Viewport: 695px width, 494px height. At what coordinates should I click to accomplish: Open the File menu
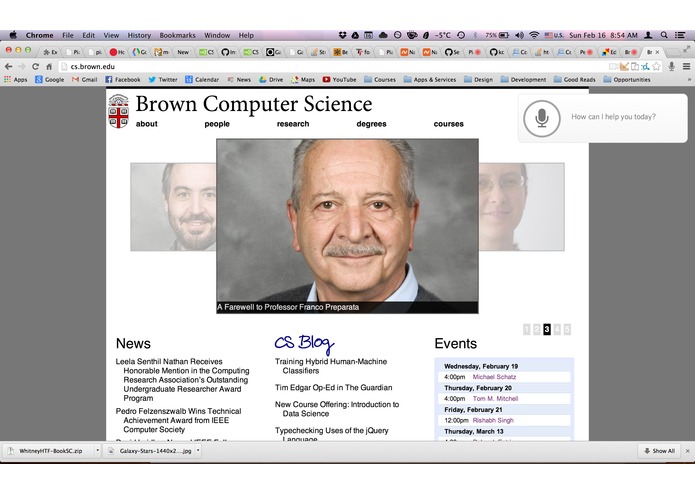(68, 35)
